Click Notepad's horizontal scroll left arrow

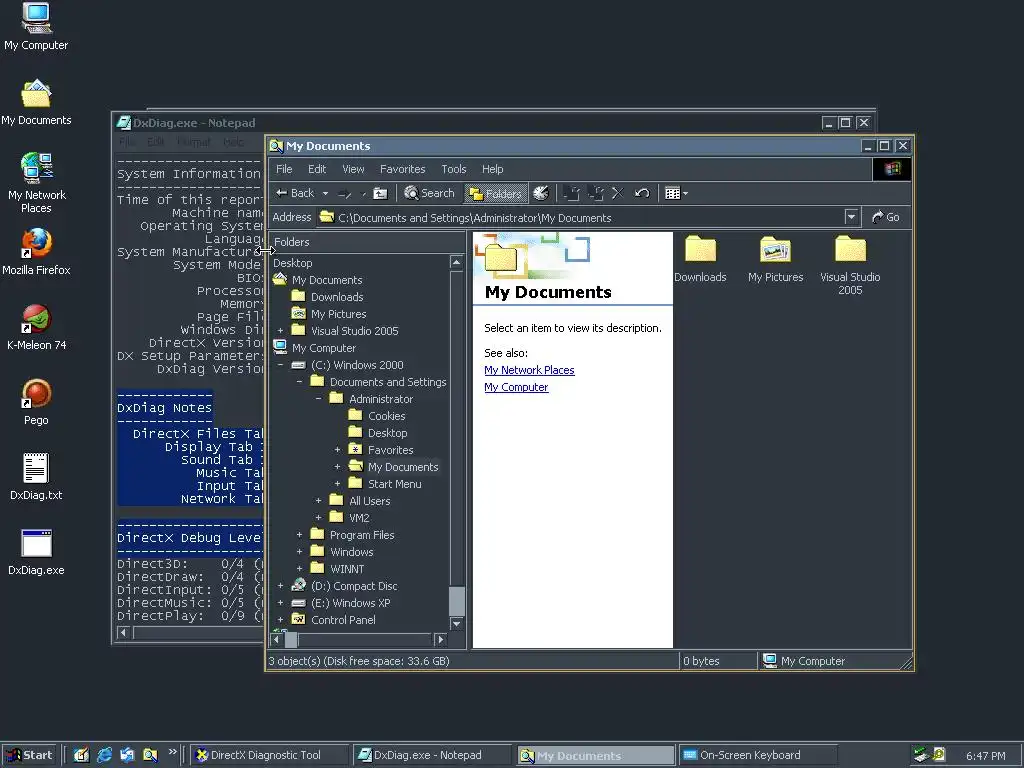pos(122,632)
